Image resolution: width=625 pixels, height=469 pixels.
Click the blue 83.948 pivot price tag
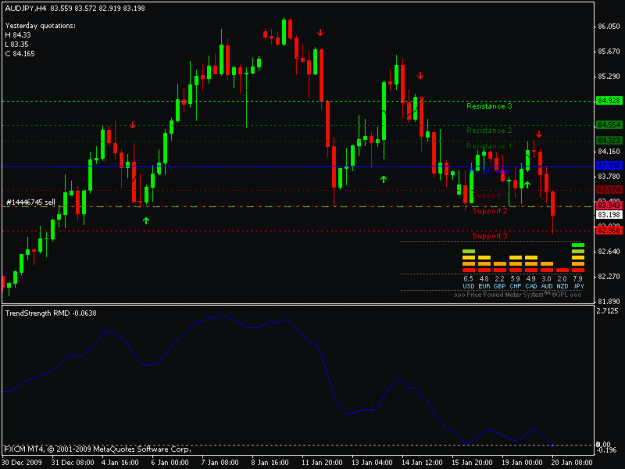(609, 165)
